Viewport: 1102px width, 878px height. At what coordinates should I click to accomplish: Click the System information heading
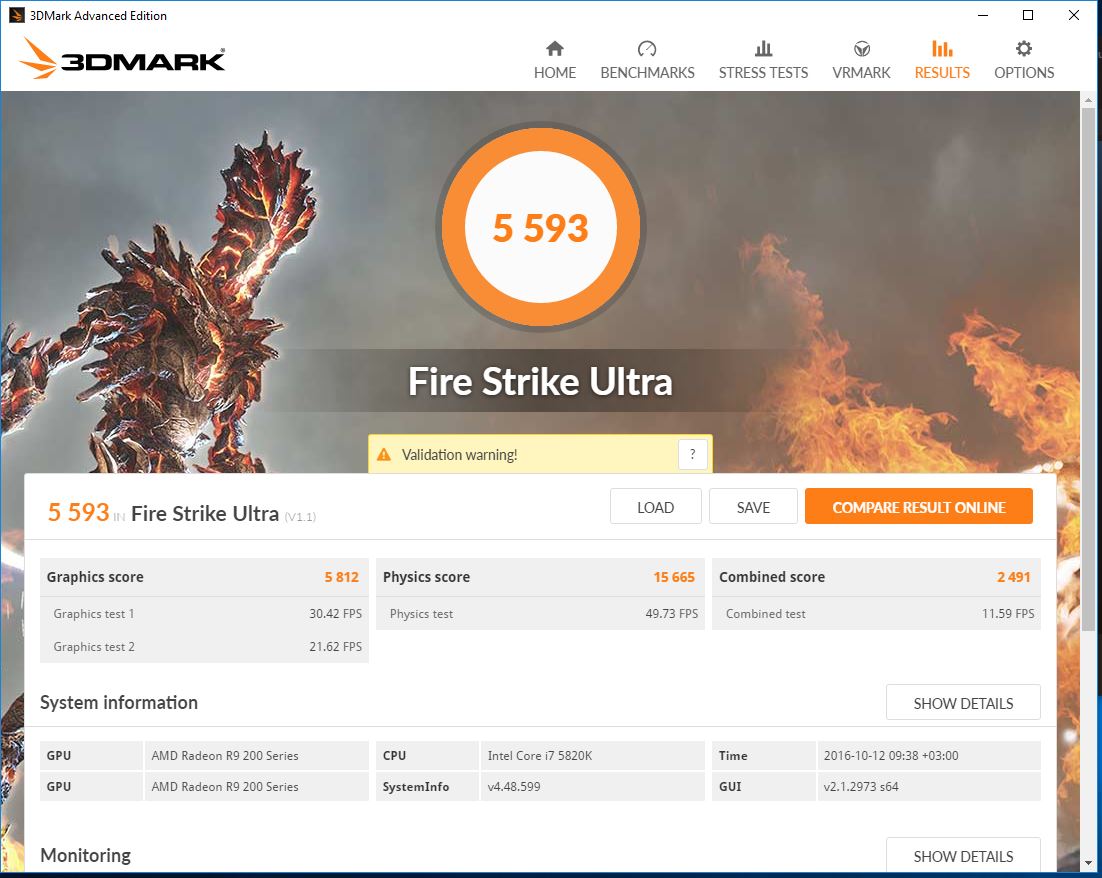pos(119,702)
